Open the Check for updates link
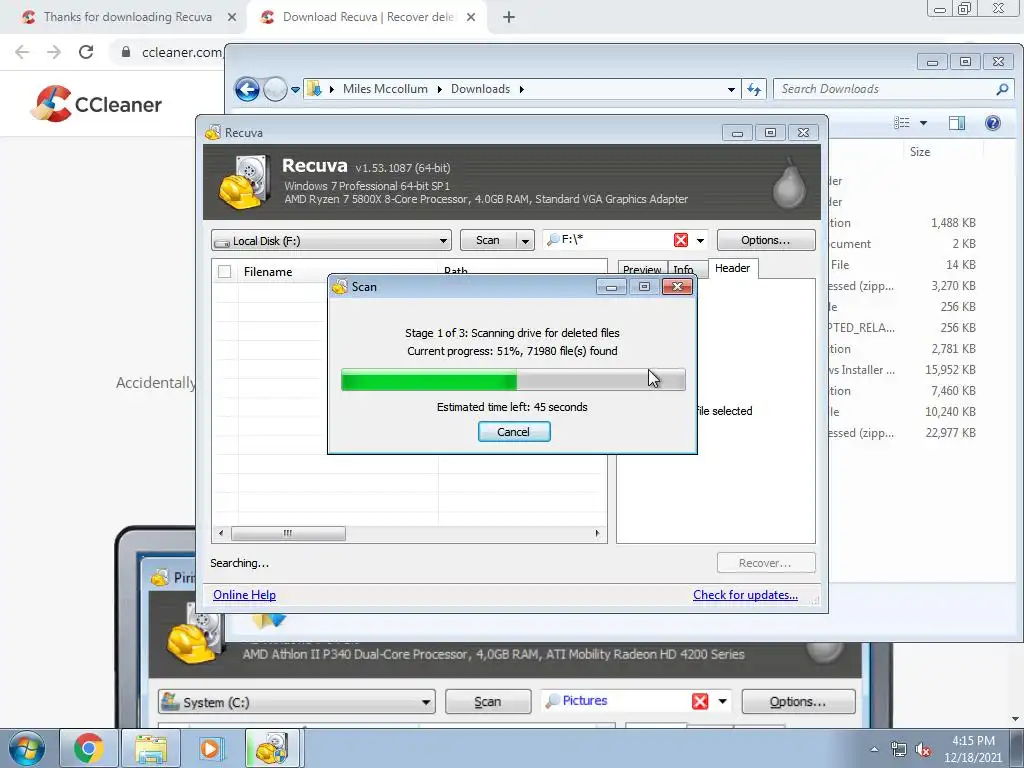Viewport: 1024px width, 768px height. 745,595
